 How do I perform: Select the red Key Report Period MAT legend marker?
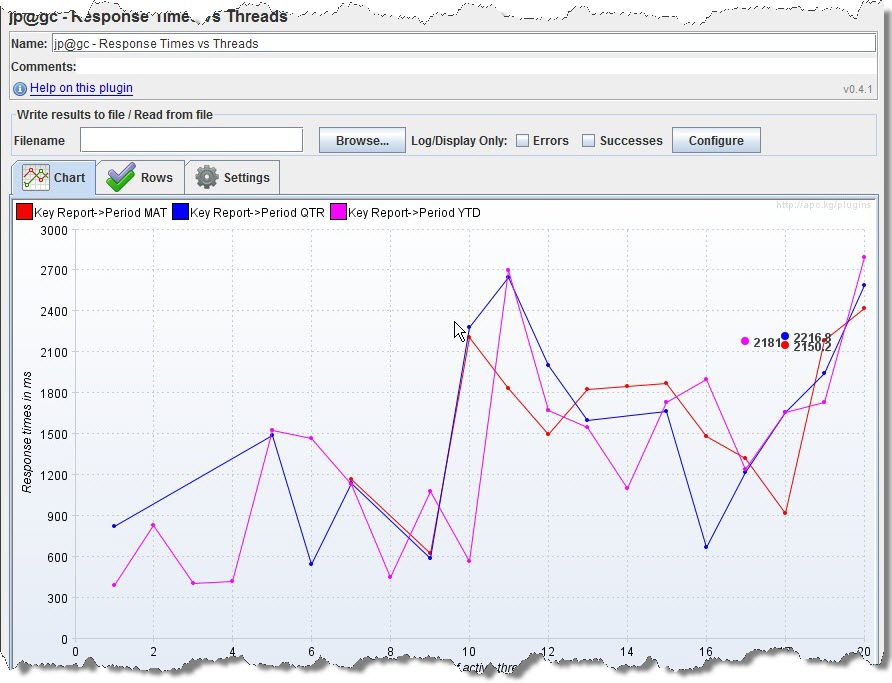pyautogui.click(x=24, y=212)
